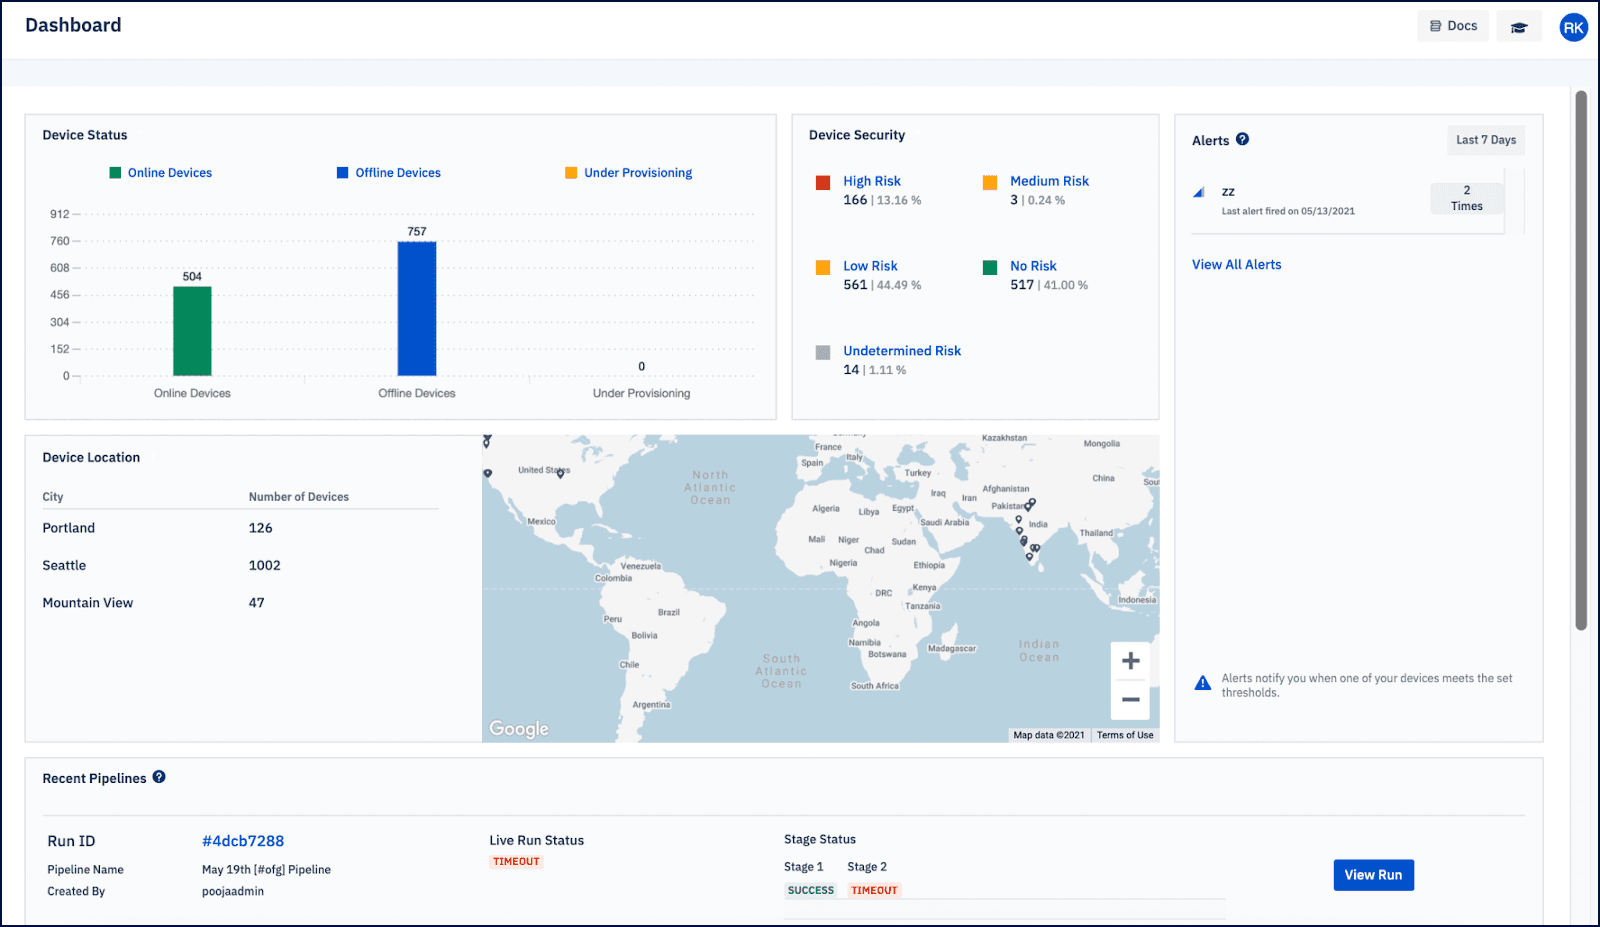Toggle Under Provisioning legend in chart
Screen dimensions: 1600x927
(x=628, y=173)
